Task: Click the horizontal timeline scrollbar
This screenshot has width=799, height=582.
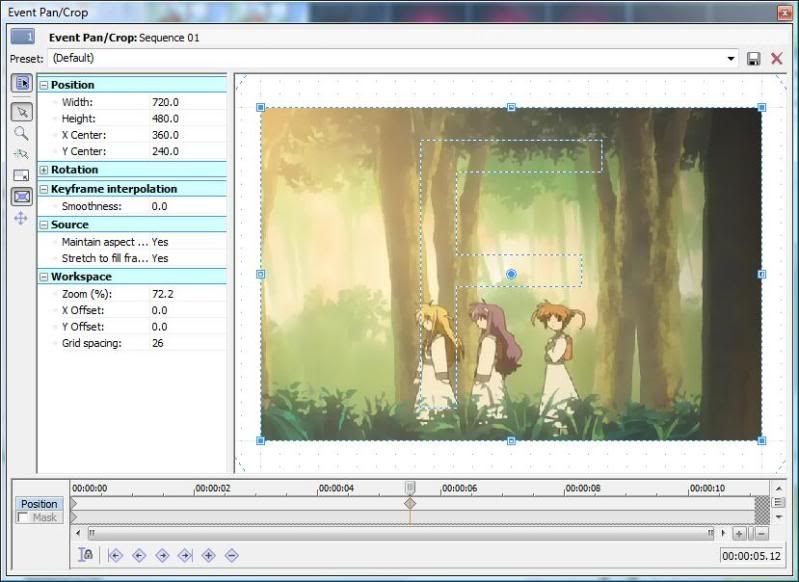Action: [x=400, y=534]
